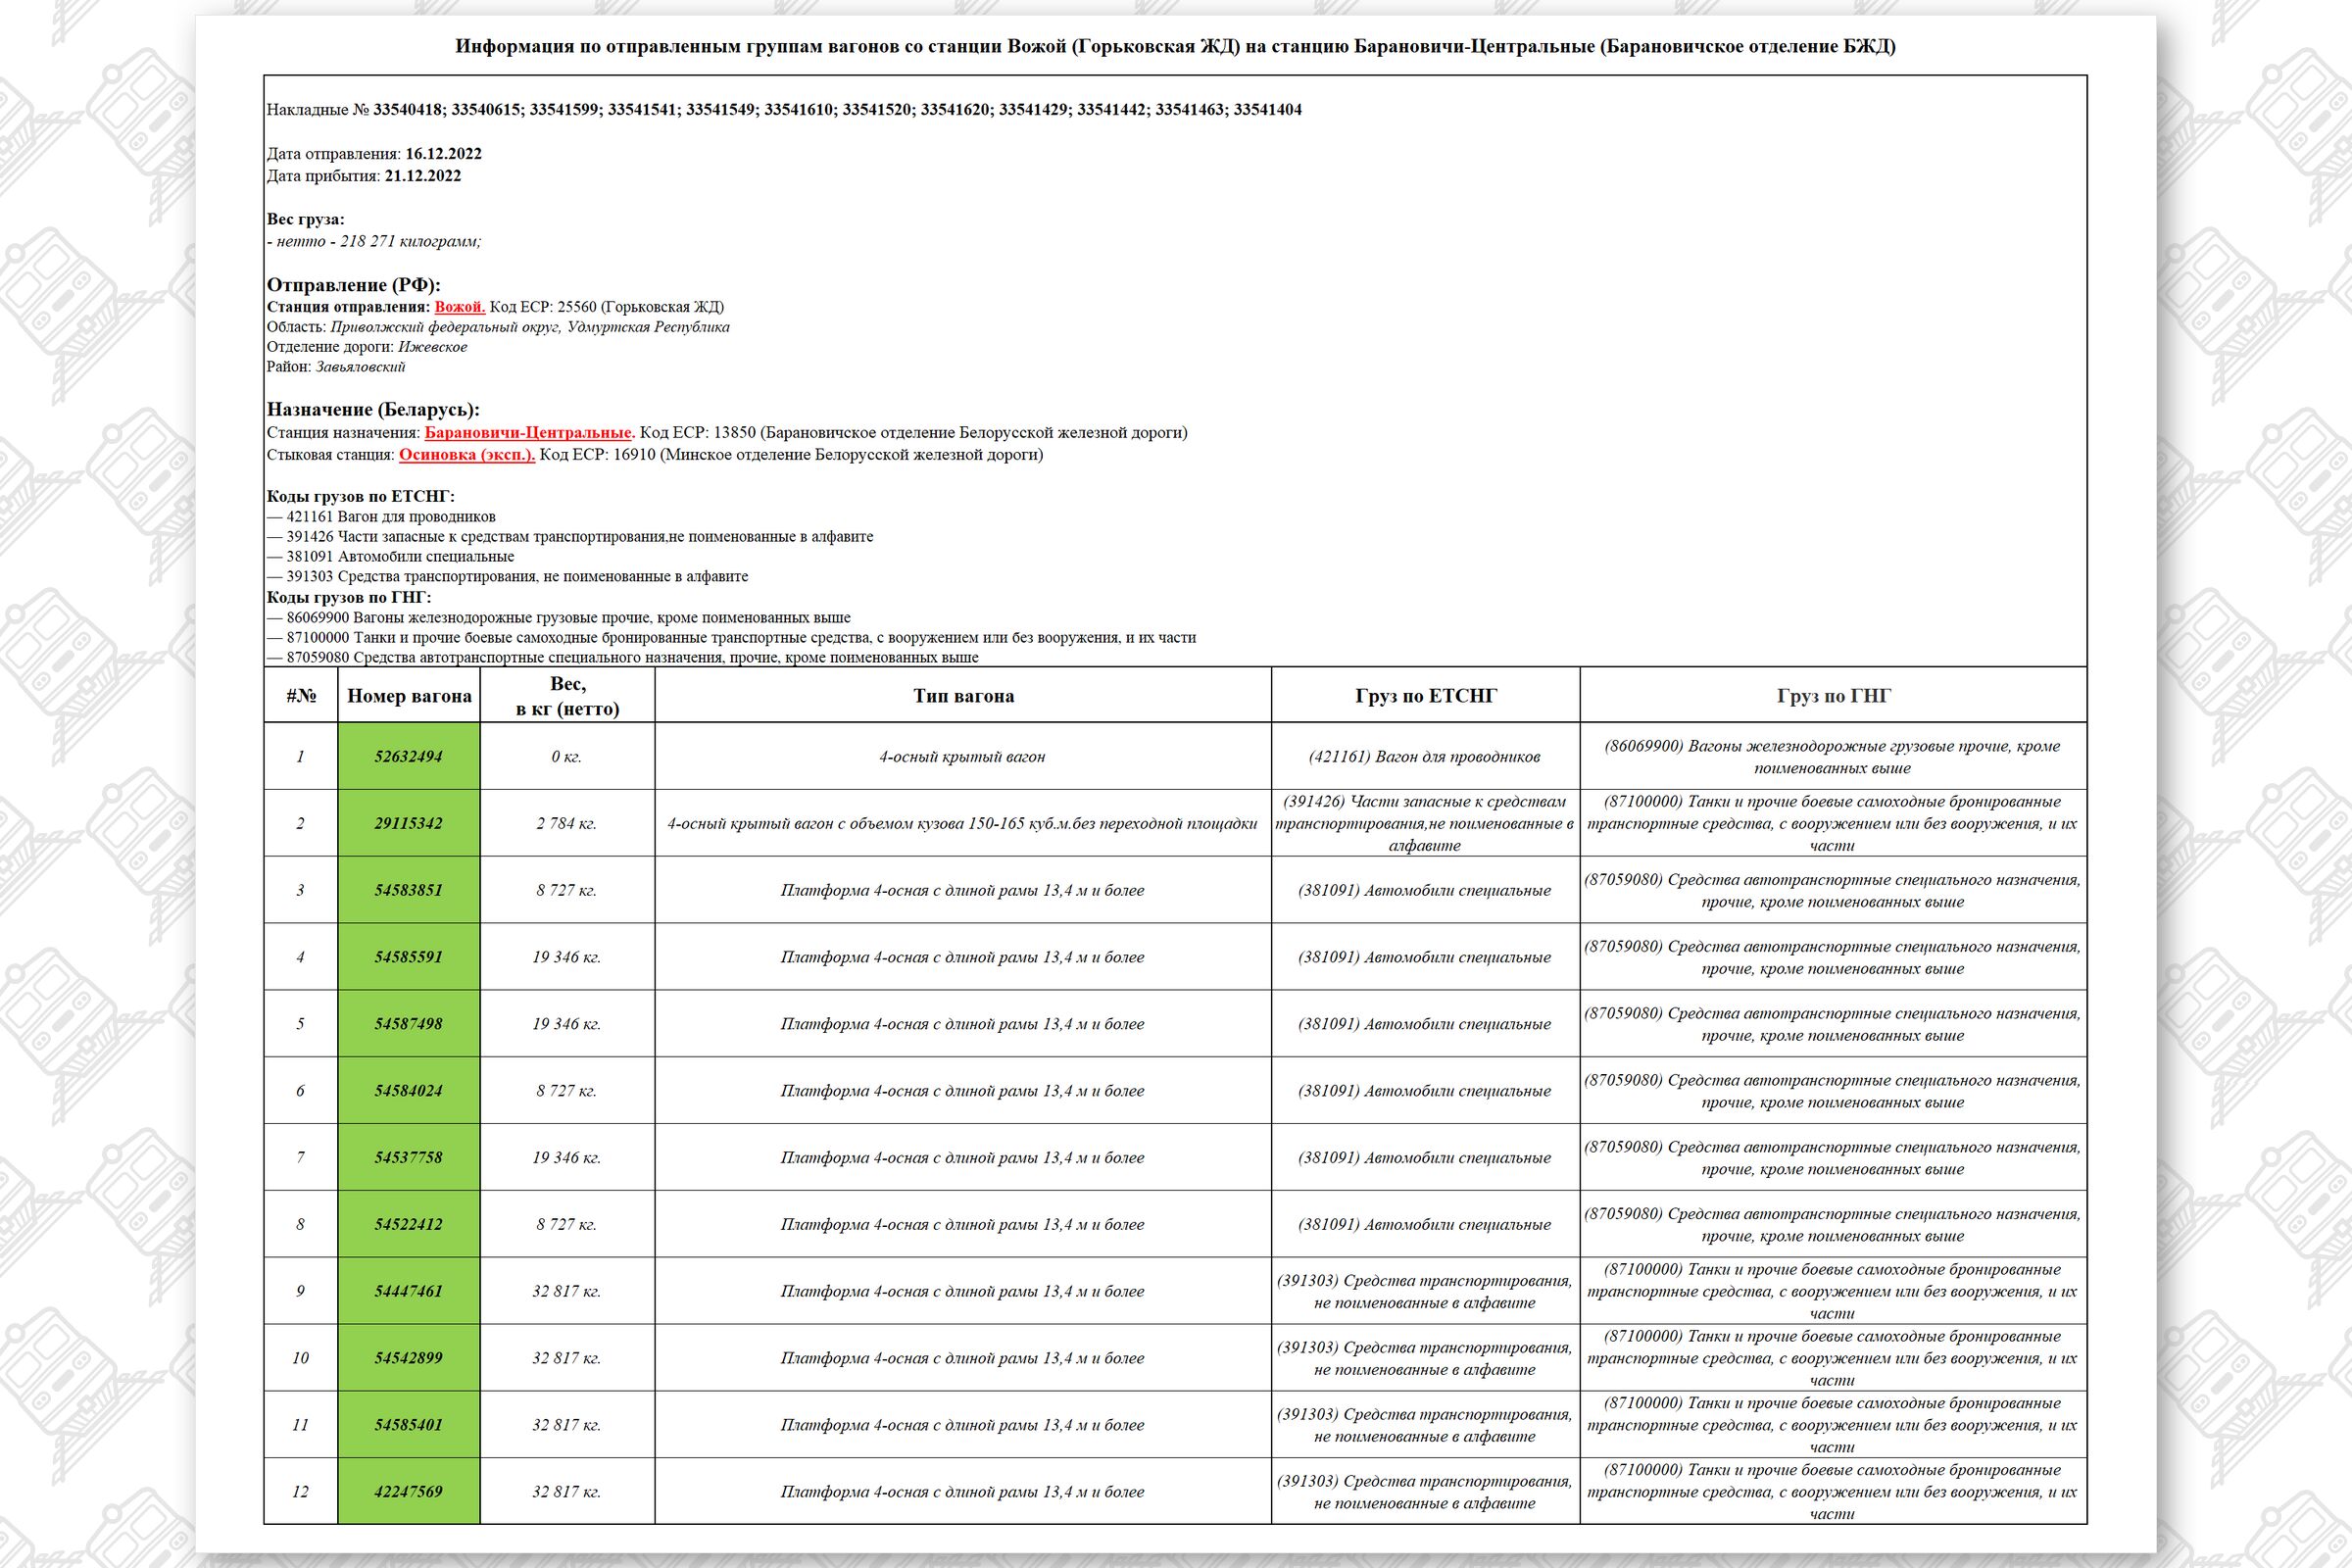Image resolution: width=2352 pixels, height=1568 pixels.
Task: Click wagon number 29115342 cell
Action: tap(408, 824)
